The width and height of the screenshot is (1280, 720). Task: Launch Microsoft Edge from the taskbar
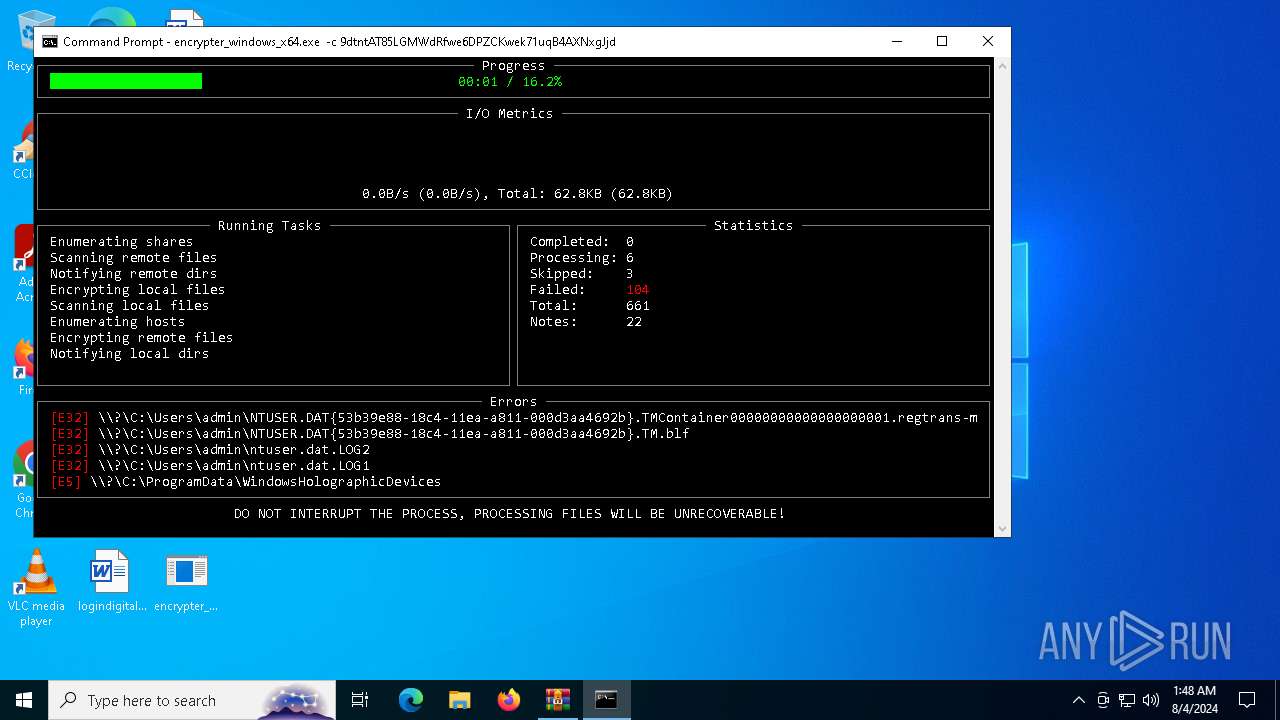coord(411,700)
